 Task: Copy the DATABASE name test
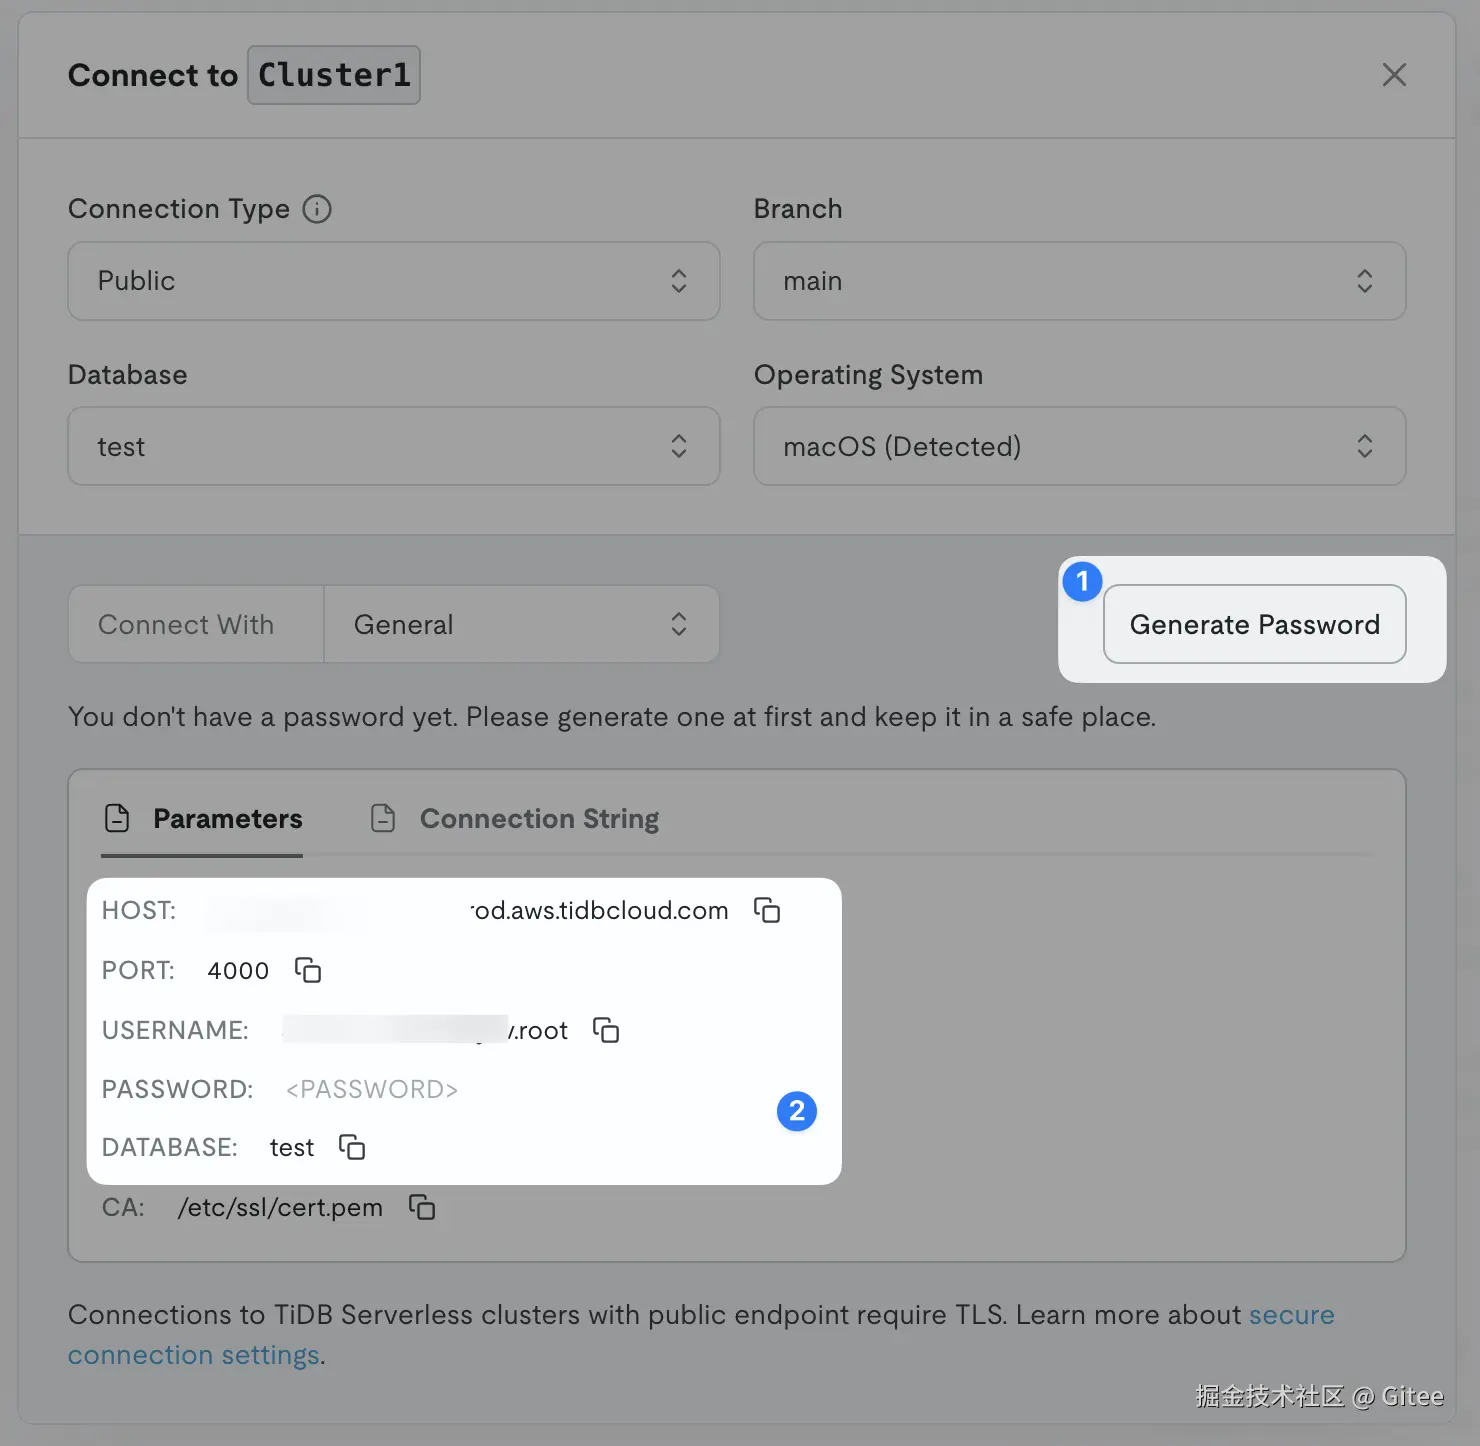coord(352,1147)
